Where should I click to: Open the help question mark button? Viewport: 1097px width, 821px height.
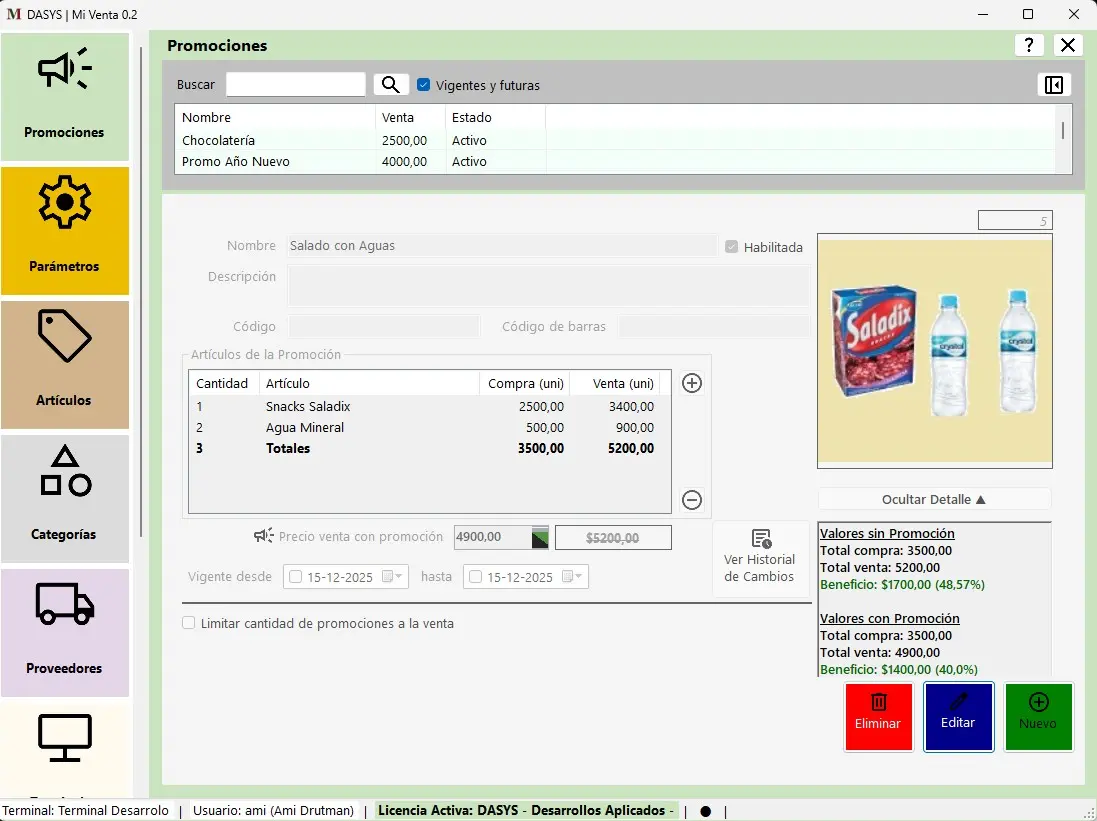(x=1029, y=45)
